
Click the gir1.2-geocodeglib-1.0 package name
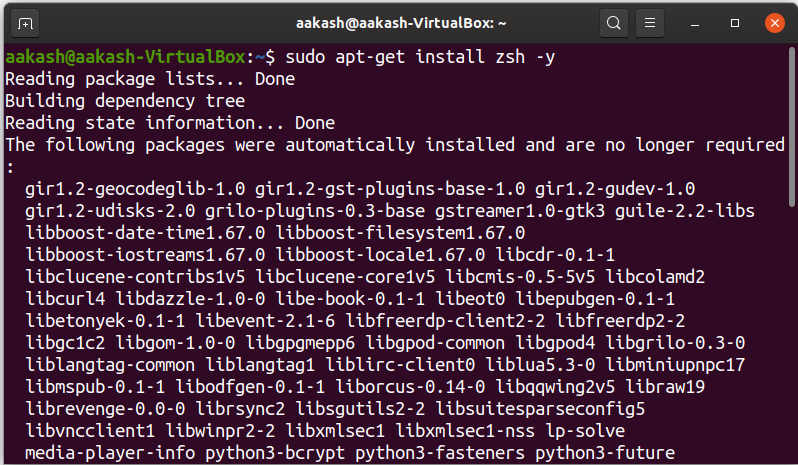tap(135, 189)
